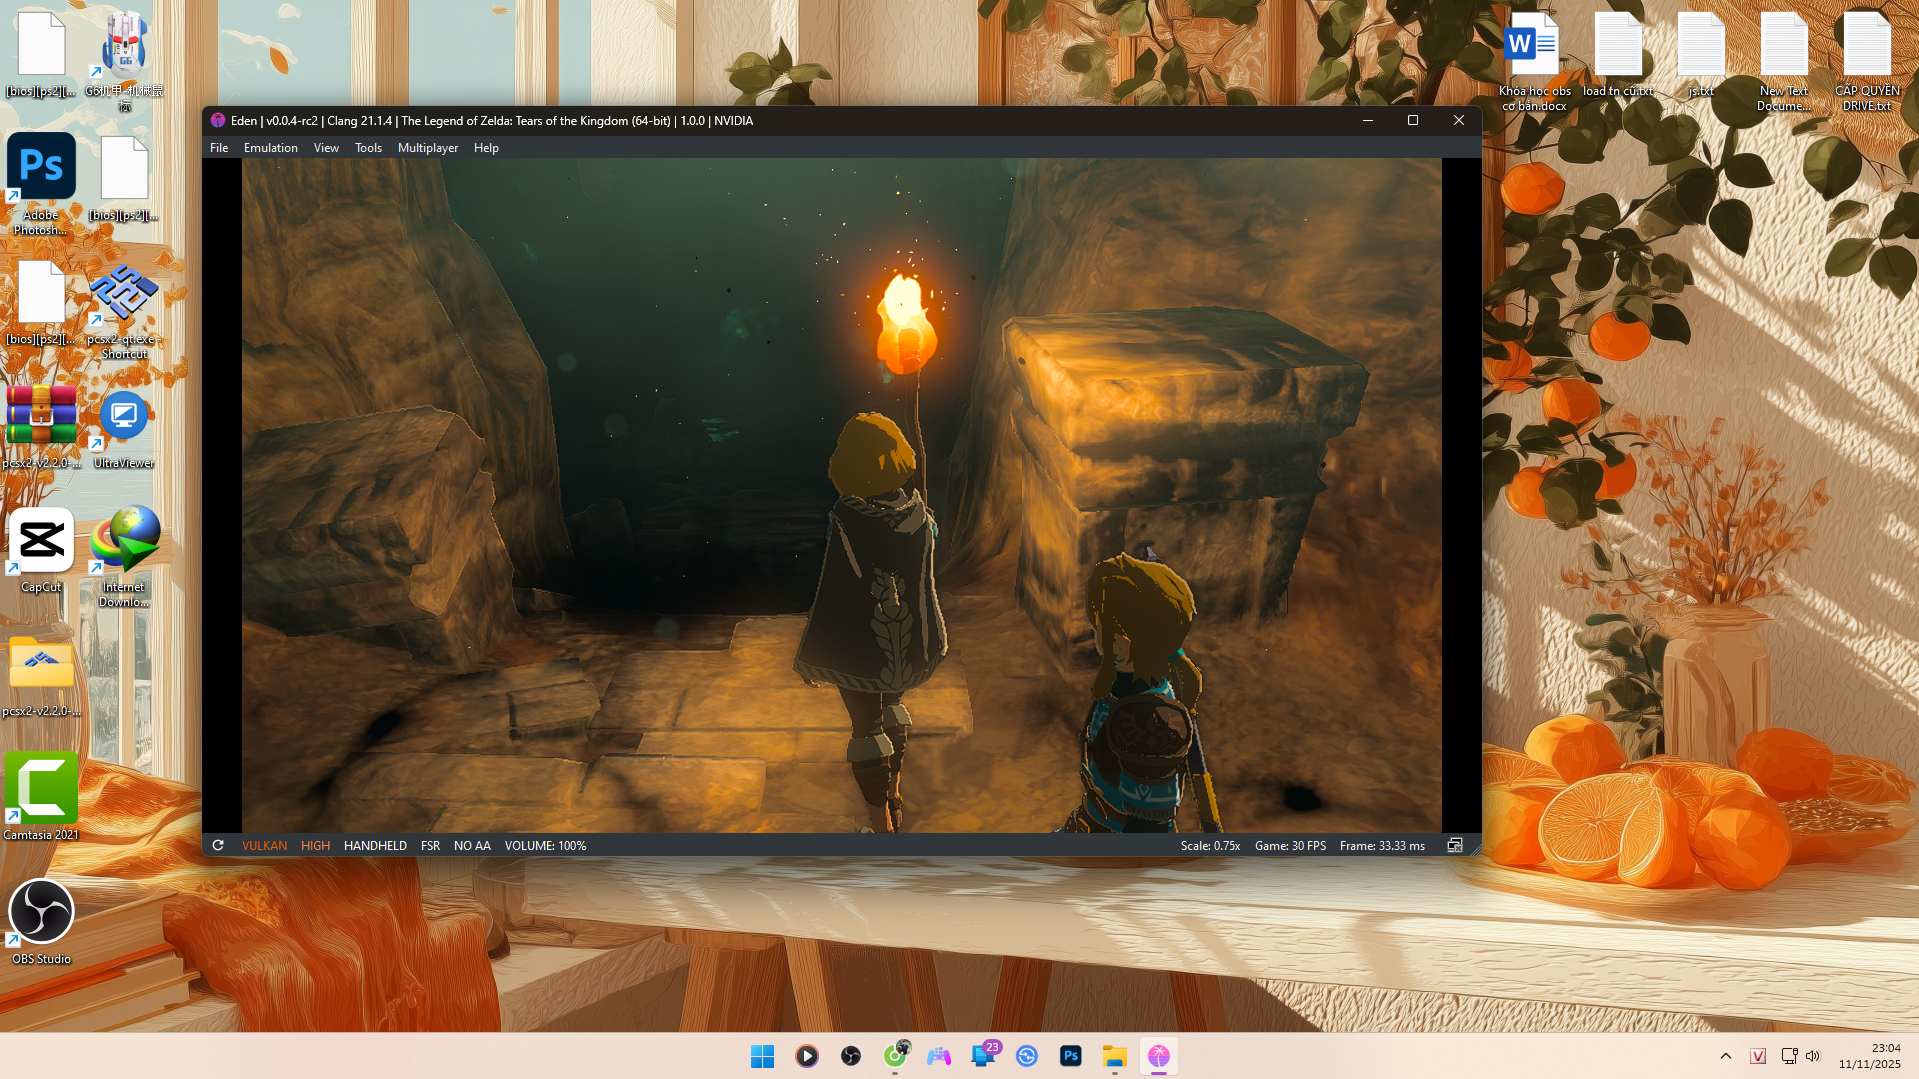Click the refresh icon on the Eden status bar

click(x=218, y=845)
